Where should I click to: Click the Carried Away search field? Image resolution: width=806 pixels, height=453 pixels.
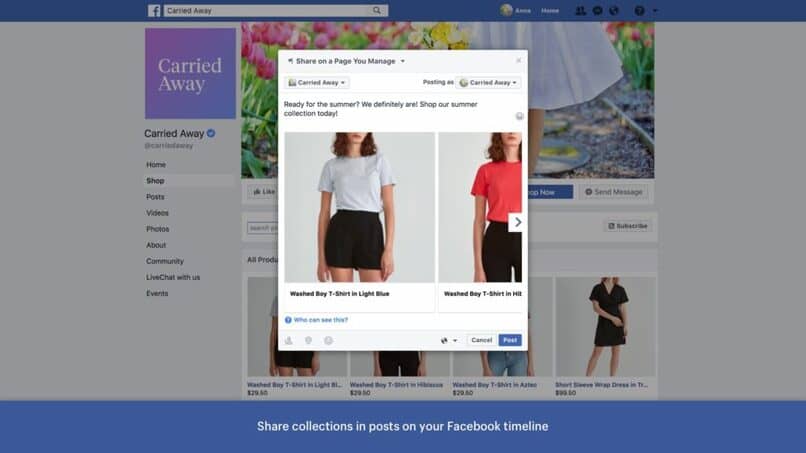(x=267, y=10)
